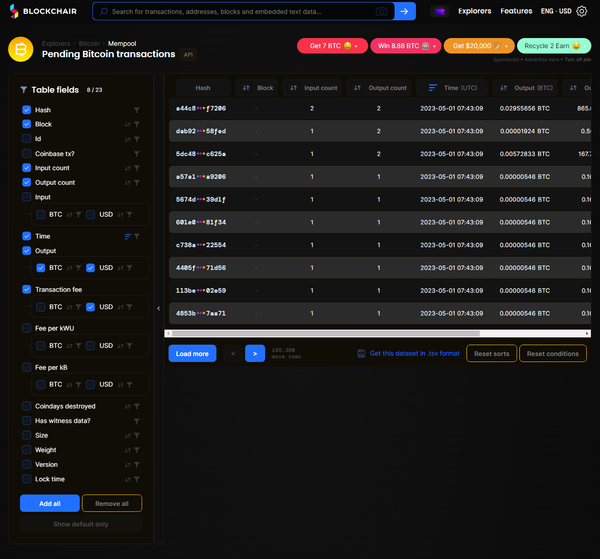Go to next page of results

[255, 354]
